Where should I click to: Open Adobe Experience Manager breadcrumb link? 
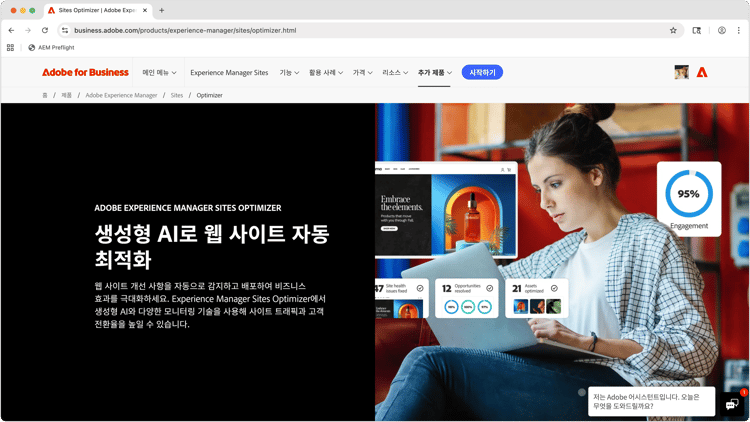121,95
